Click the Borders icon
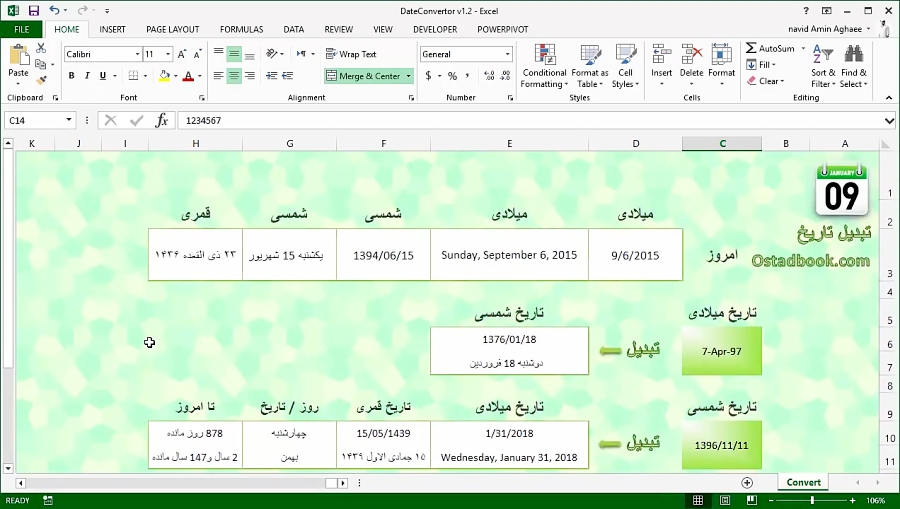The height and width of the screenshot is (509, 900). [x=133, y=76]
